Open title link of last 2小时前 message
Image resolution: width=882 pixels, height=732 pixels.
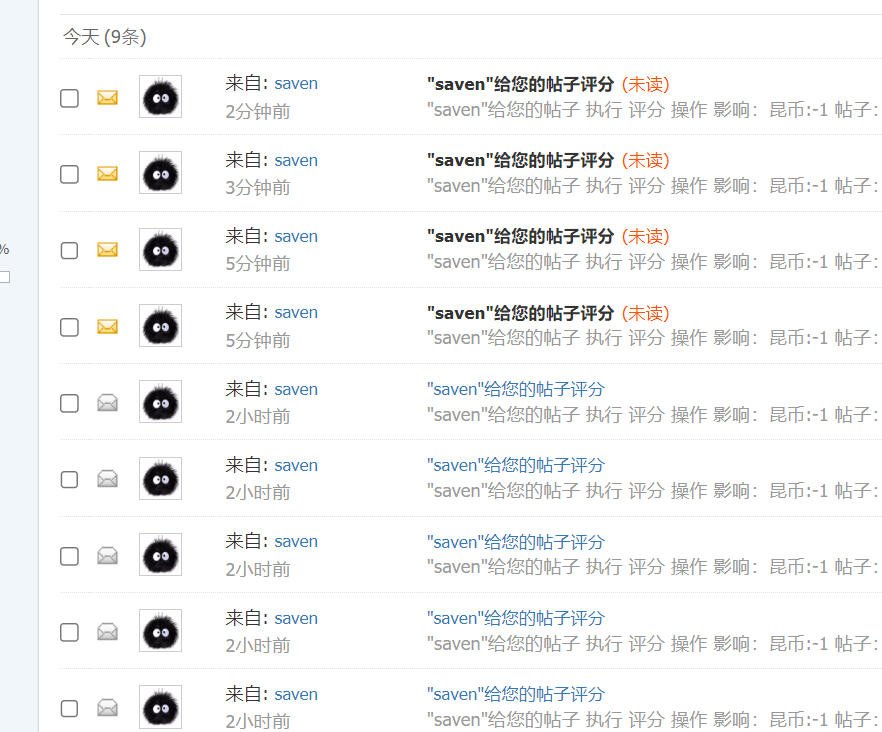tap(516, 694)
